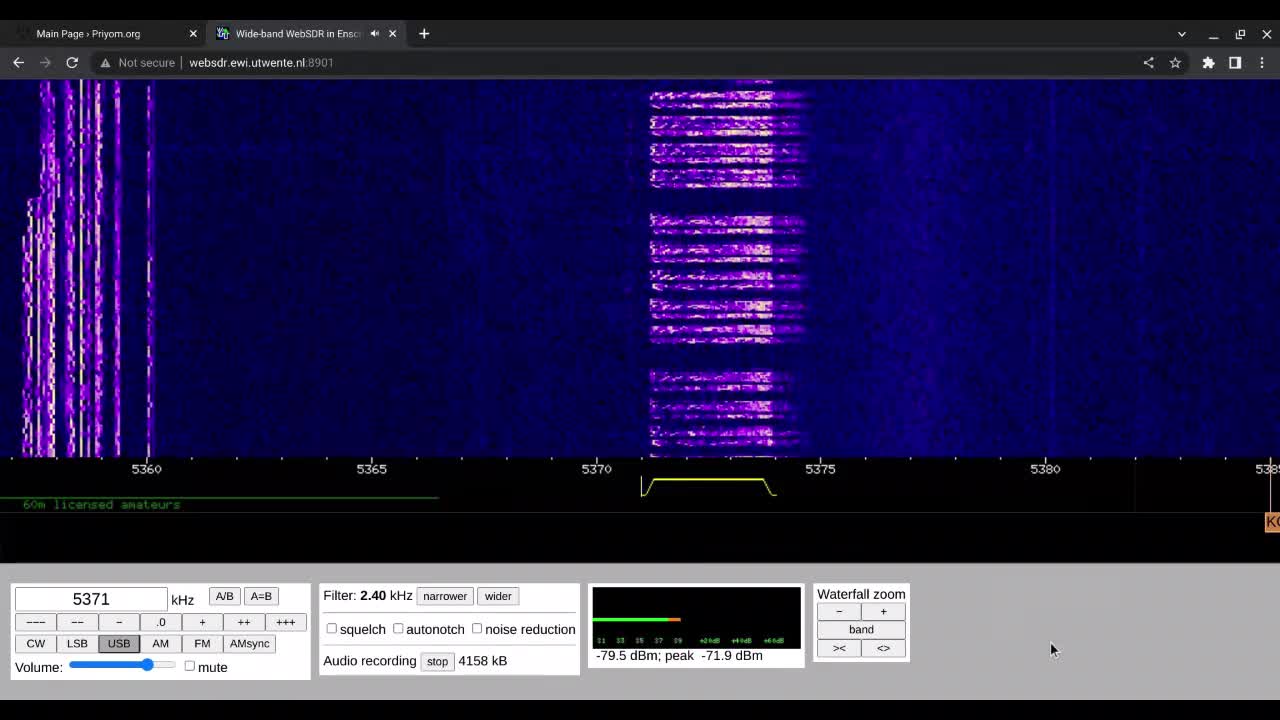
Task: Select CW mode
Action: point(35,643)
